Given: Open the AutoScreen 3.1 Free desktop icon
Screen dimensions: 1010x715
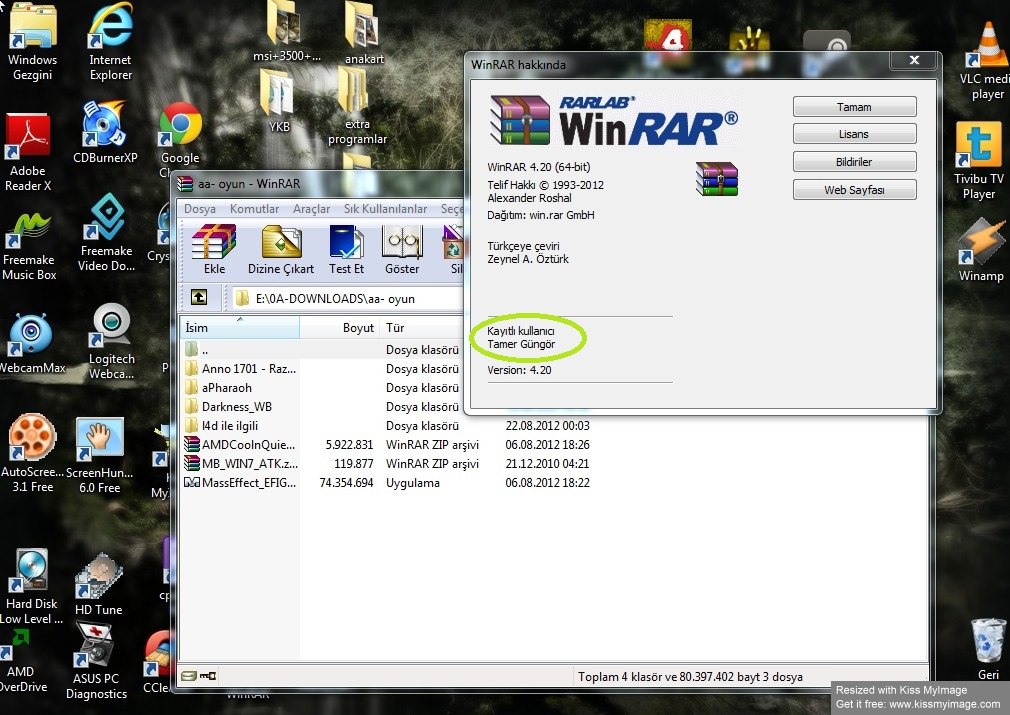Looking at the screenshot, I should point(32,453).
